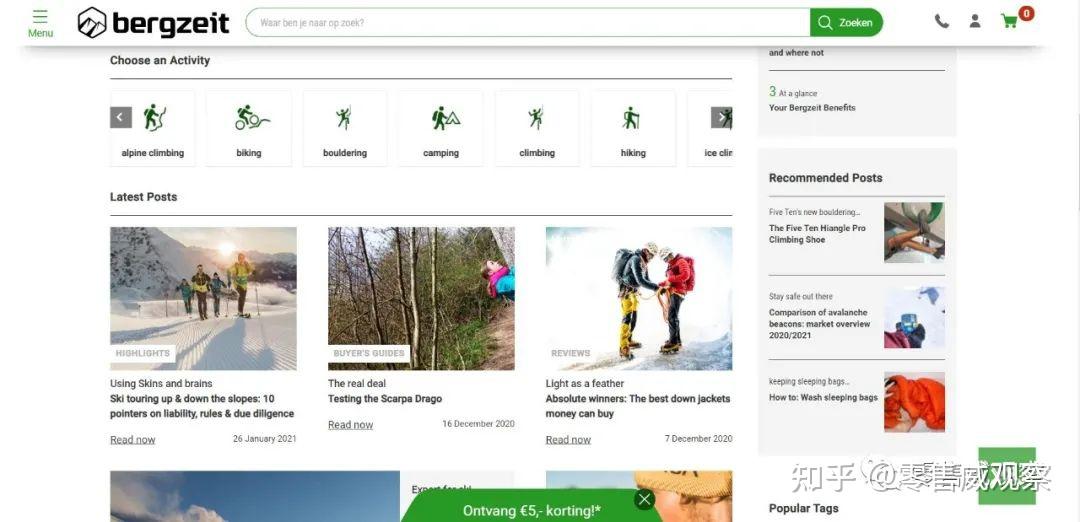Open the shopping cart icon

[1010, 21]
